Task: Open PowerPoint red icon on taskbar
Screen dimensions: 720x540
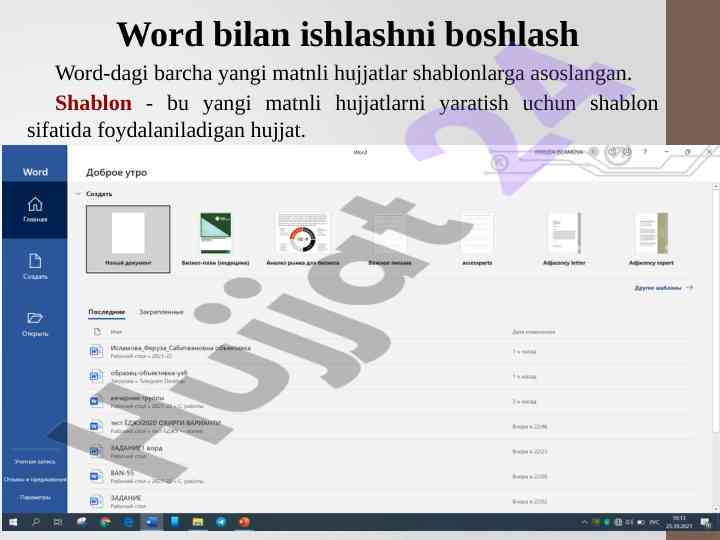Action: [244, 522]
